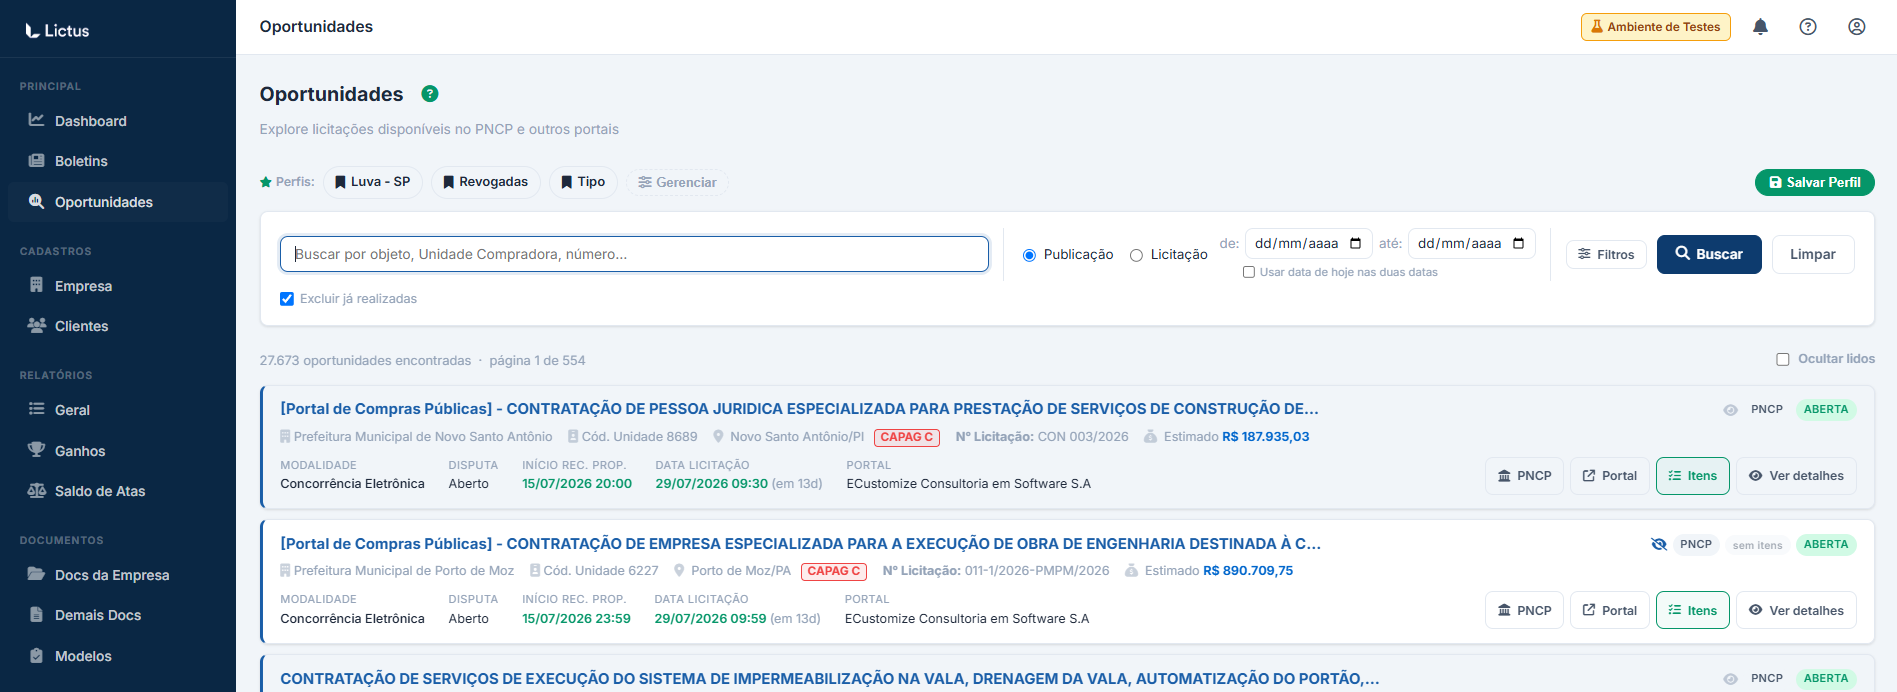Image resolution: width=1897 pixels, height=692 pixels.
Task: Click Portal button on Novo Santo Antônio card
Action: (x=1610, y=476)
